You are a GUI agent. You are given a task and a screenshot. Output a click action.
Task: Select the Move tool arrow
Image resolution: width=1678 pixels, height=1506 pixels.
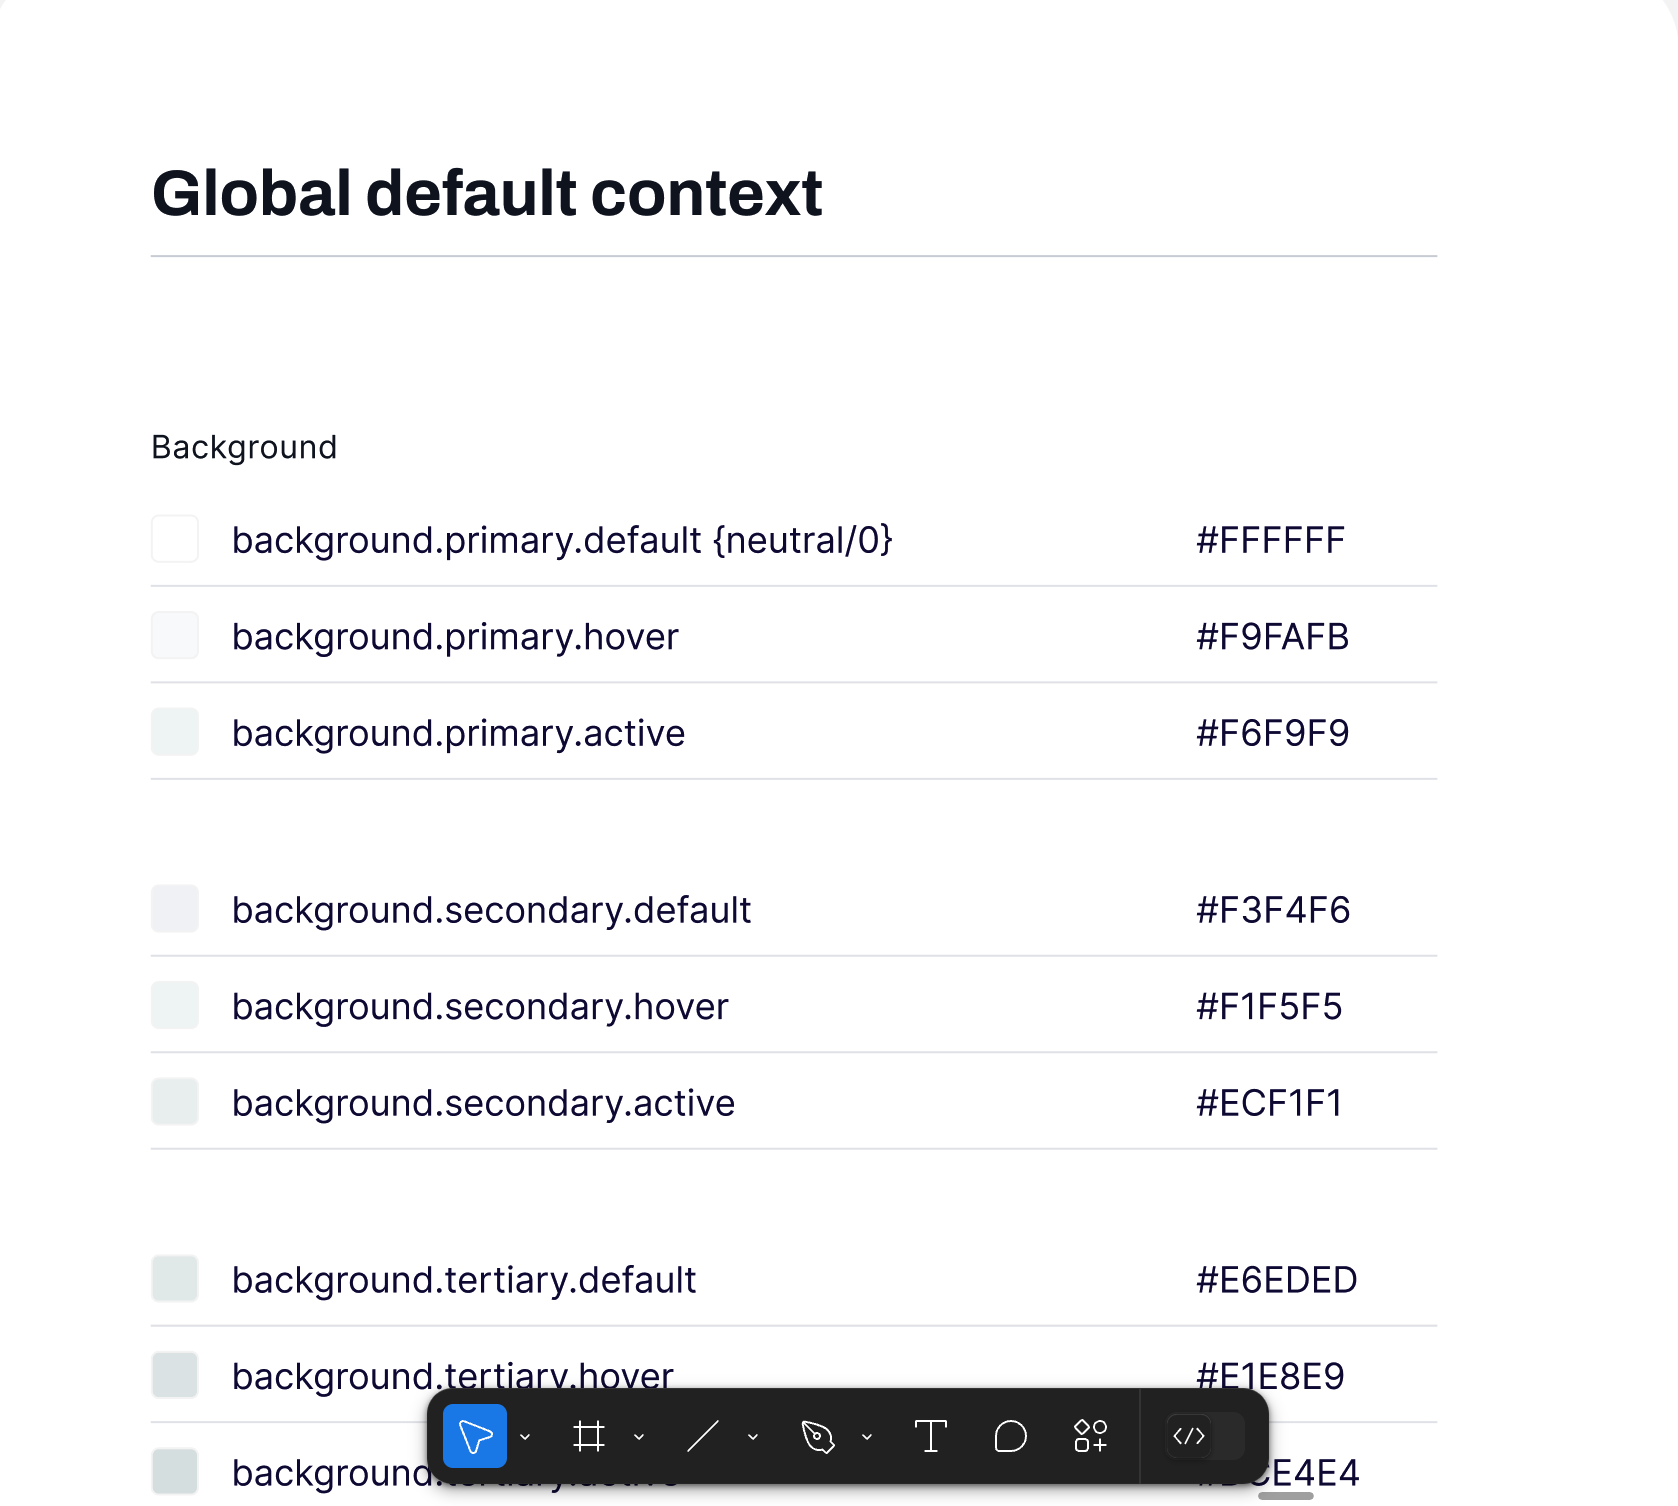[474, 1436]
